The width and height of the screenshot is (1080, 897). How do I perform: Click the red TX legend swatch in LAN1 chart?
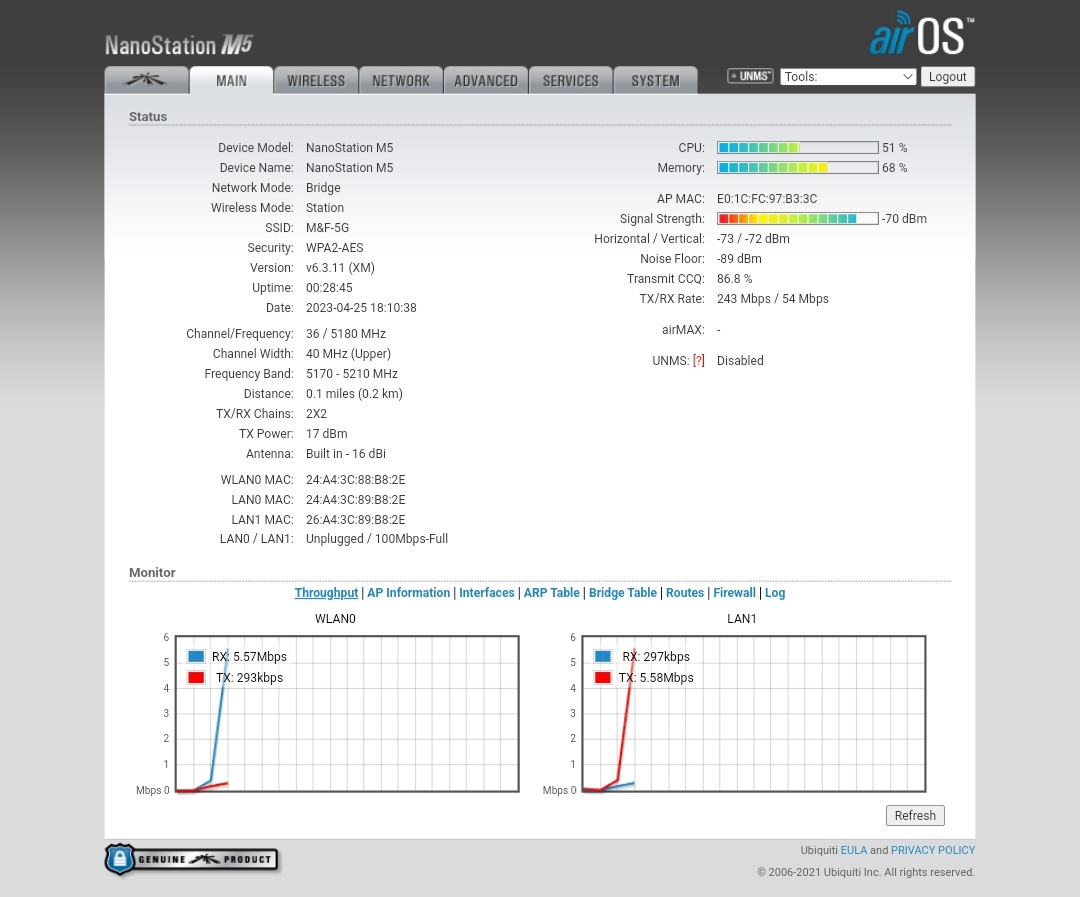603,677
